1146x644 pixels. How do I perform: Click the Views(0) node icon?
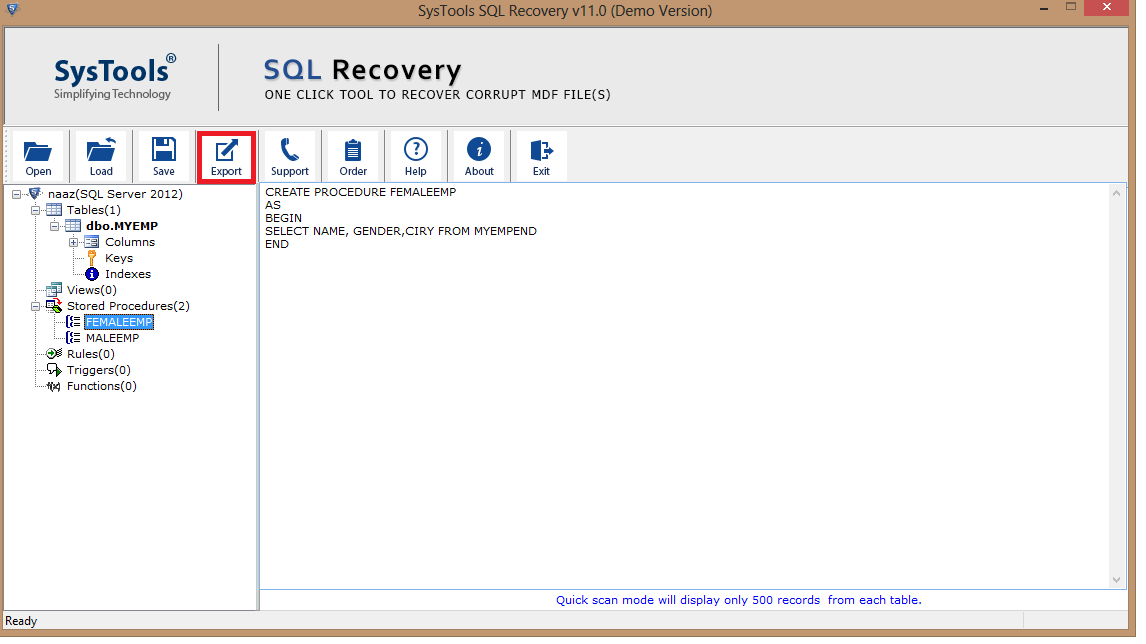54,290
